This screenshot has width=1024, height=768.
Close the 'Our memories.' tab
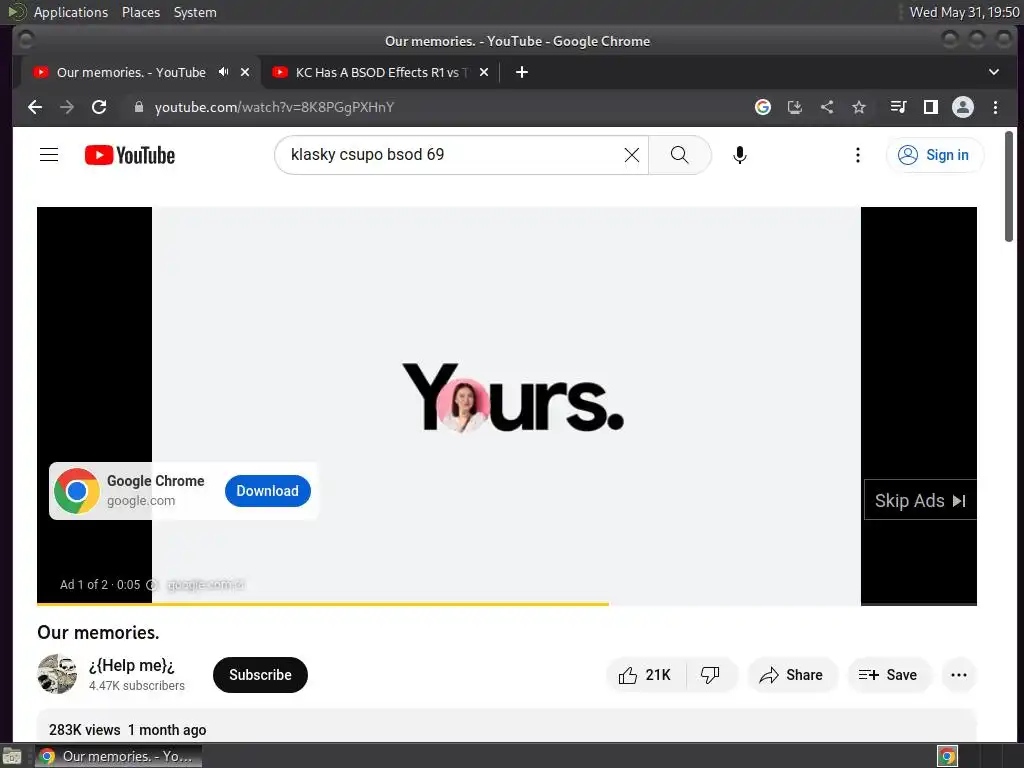[x=245, y=72]
